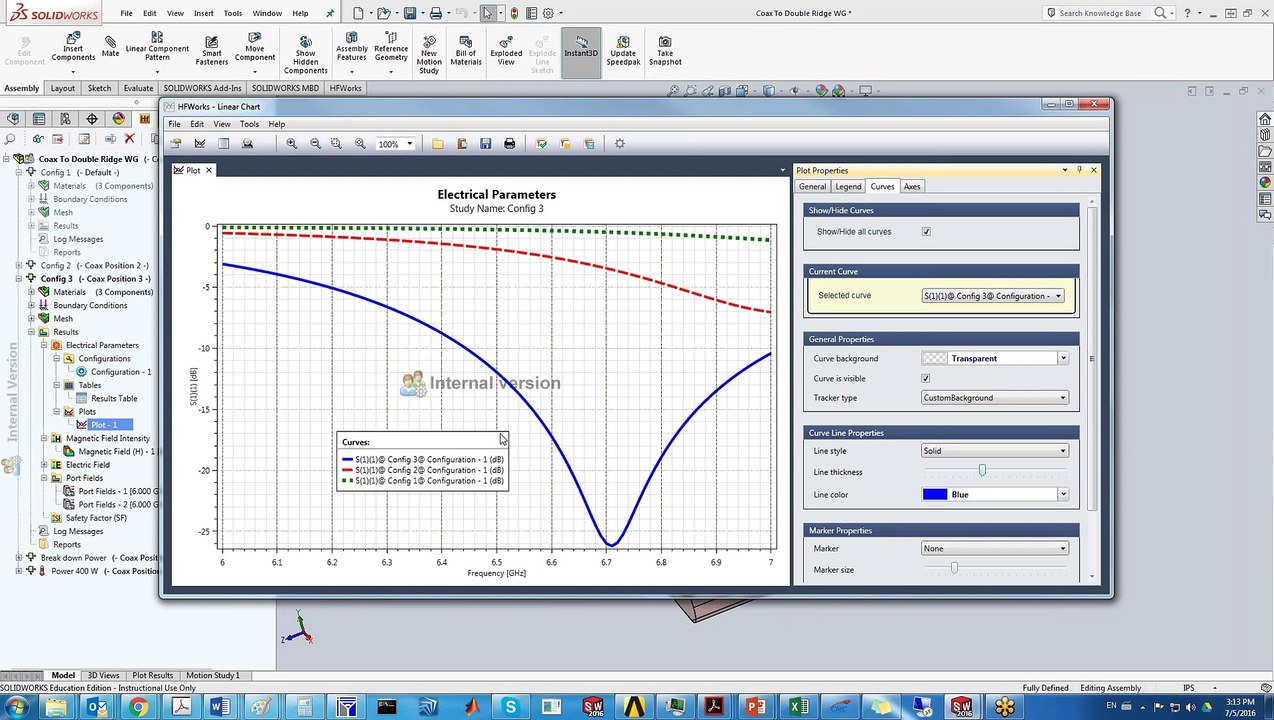Open the Line color Blue swatch dropdown
The width and height of the screenshot is (1274, 720).
[x=995, y=495]
